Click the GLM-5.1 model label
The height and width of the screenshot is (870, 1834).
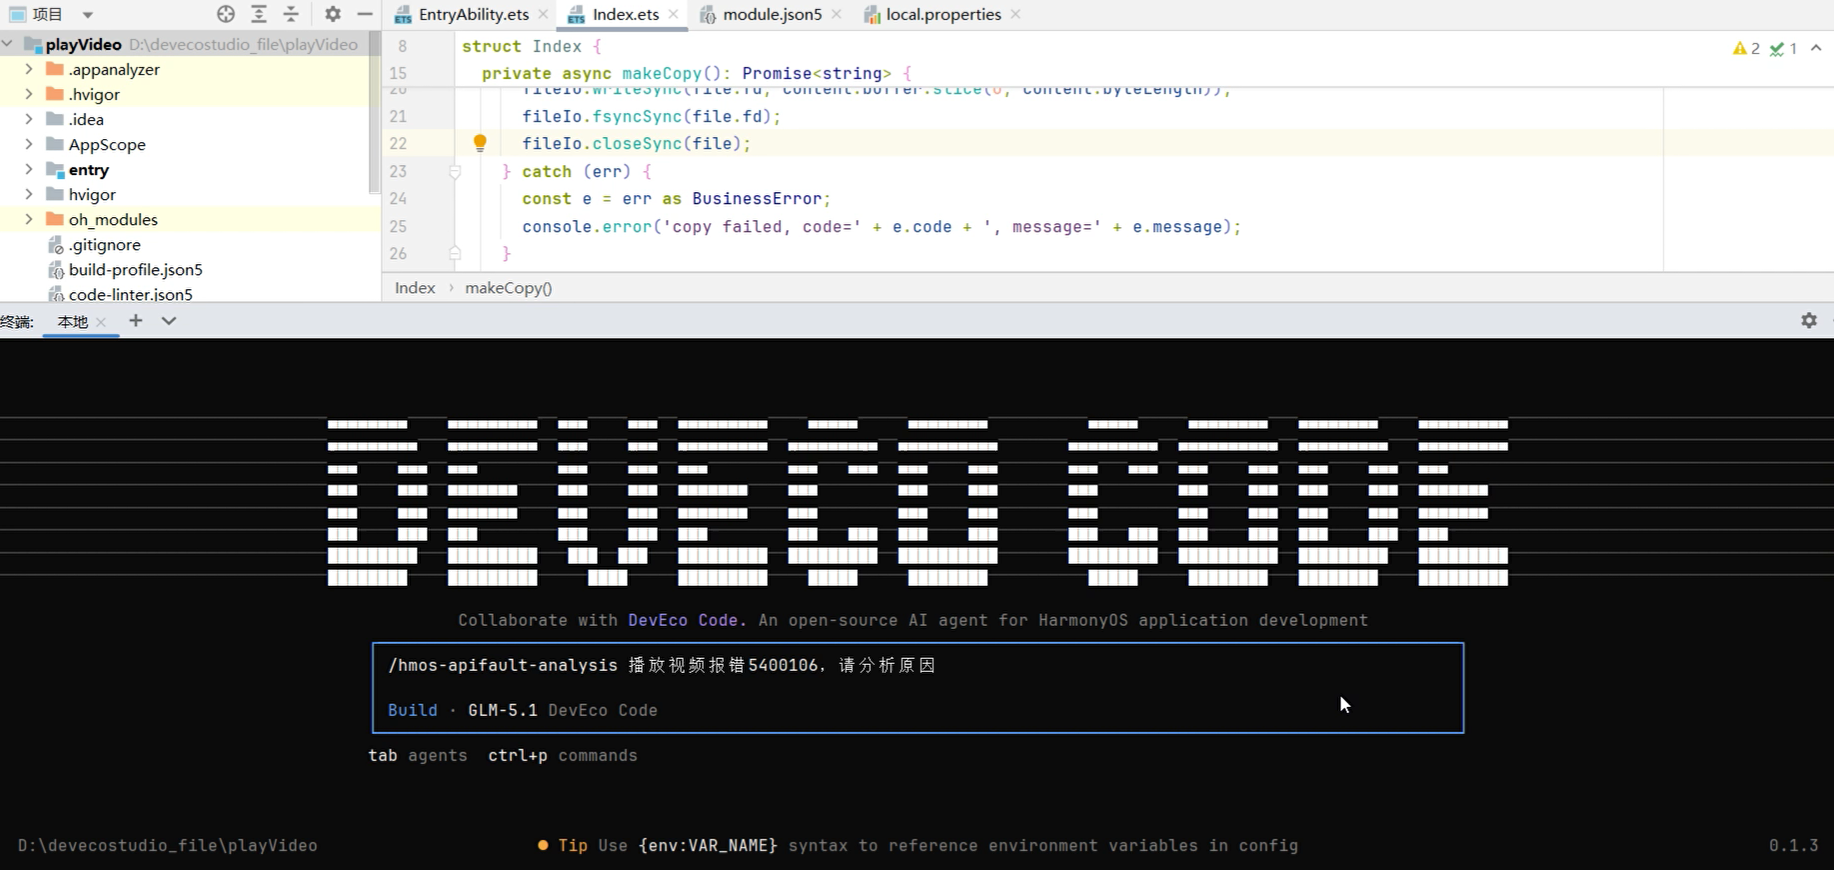(x=502, y=710)
